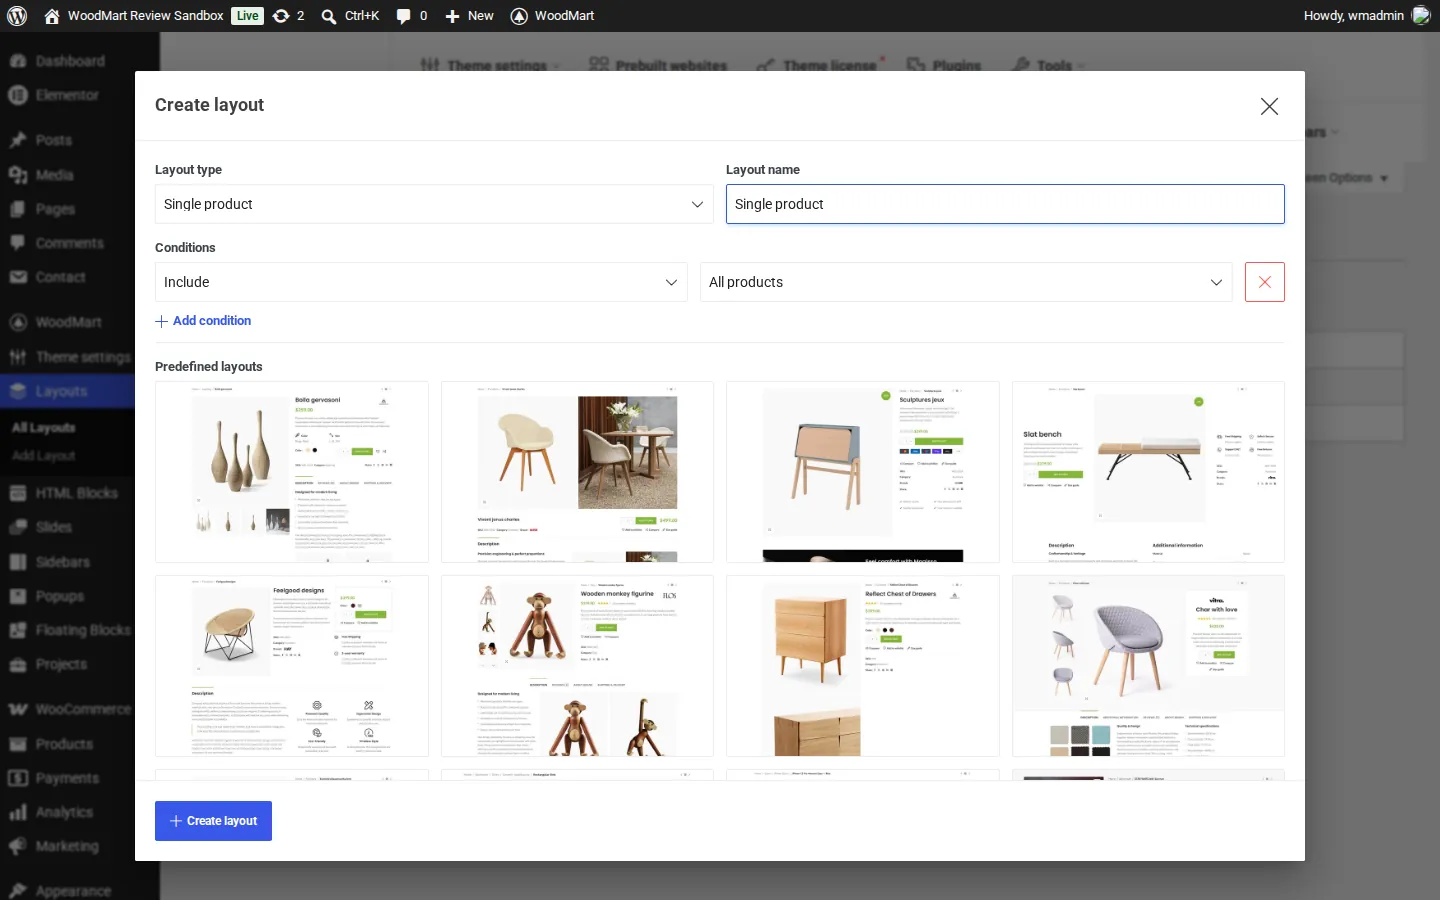Remove the condition with red X button
The width and height of the screenshot is (1440, 900).
[1265, 282]
